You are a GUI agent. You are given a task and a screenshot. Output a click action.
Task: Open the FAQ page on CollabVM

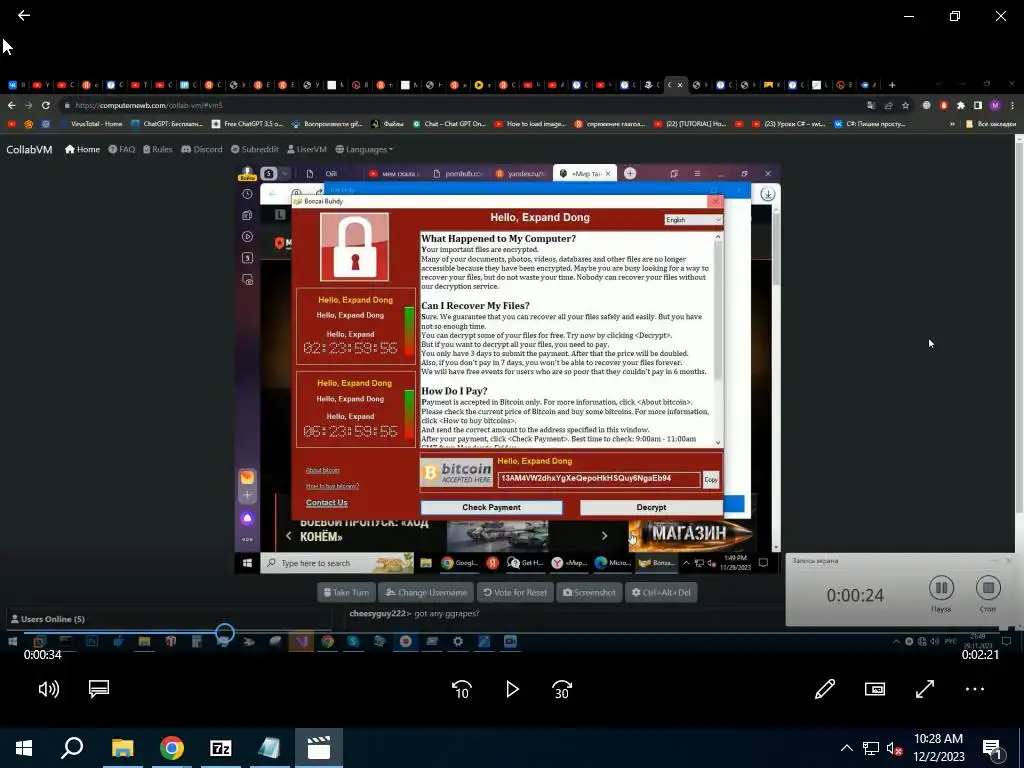(x=121, y=150)
